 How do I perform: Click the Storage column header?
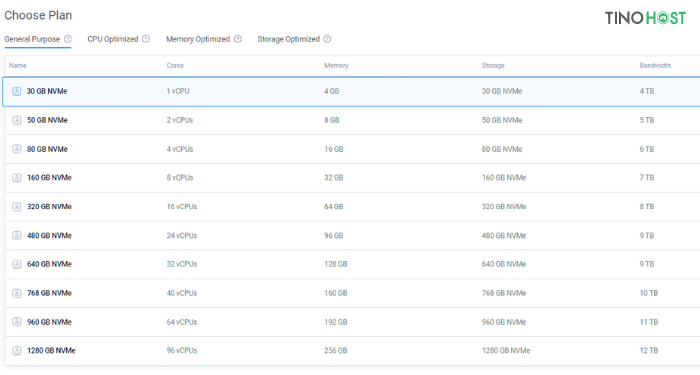(493, 66)
